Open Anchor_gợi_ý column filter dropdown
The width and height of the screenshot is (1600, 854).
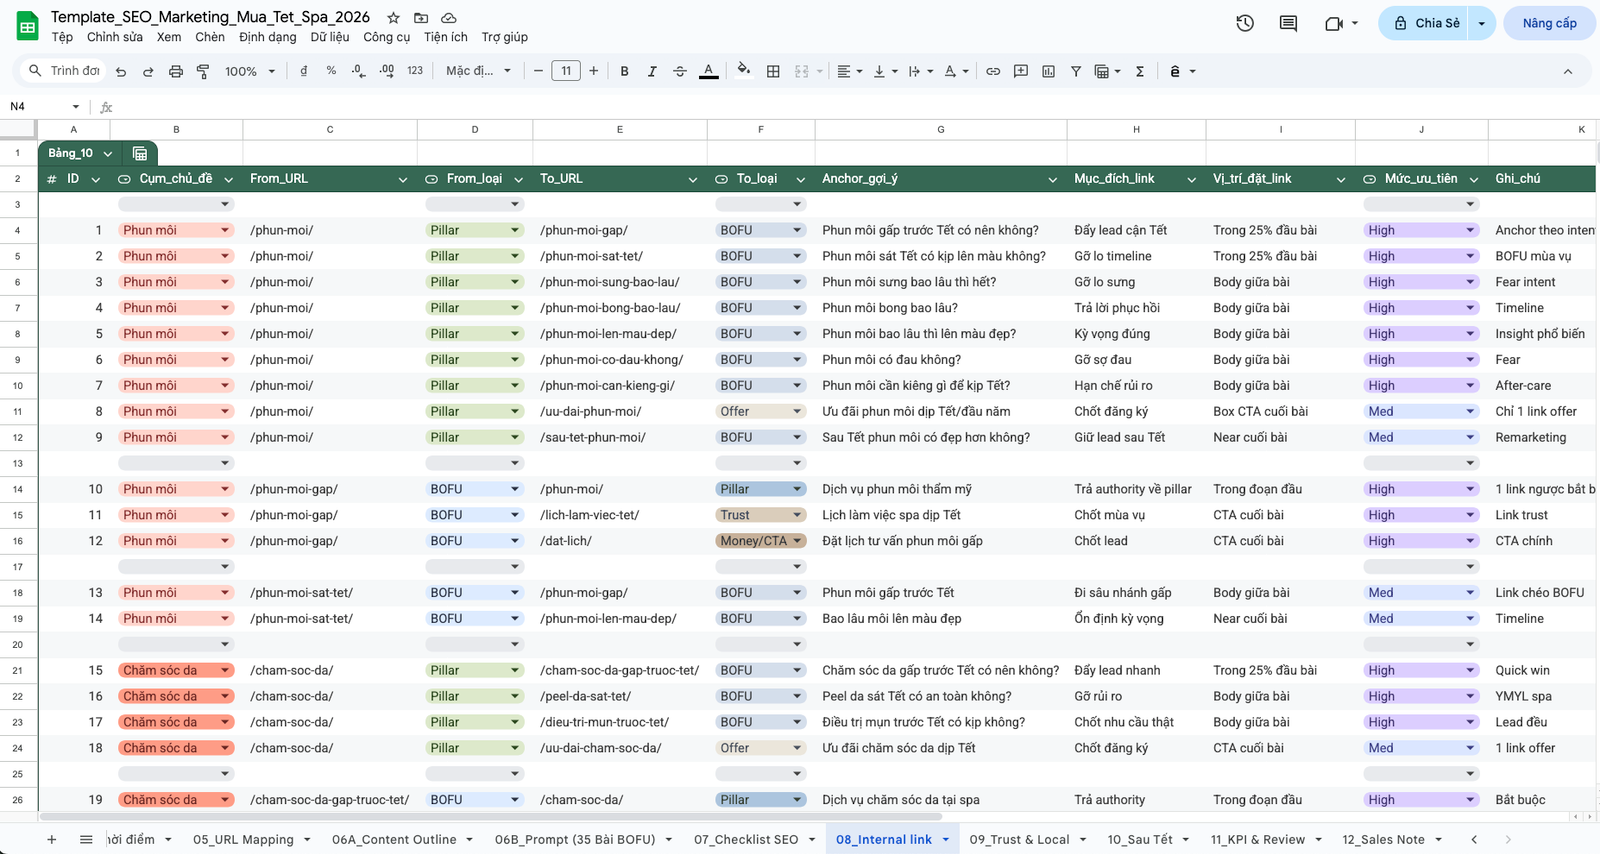(x=1053, y=179)
